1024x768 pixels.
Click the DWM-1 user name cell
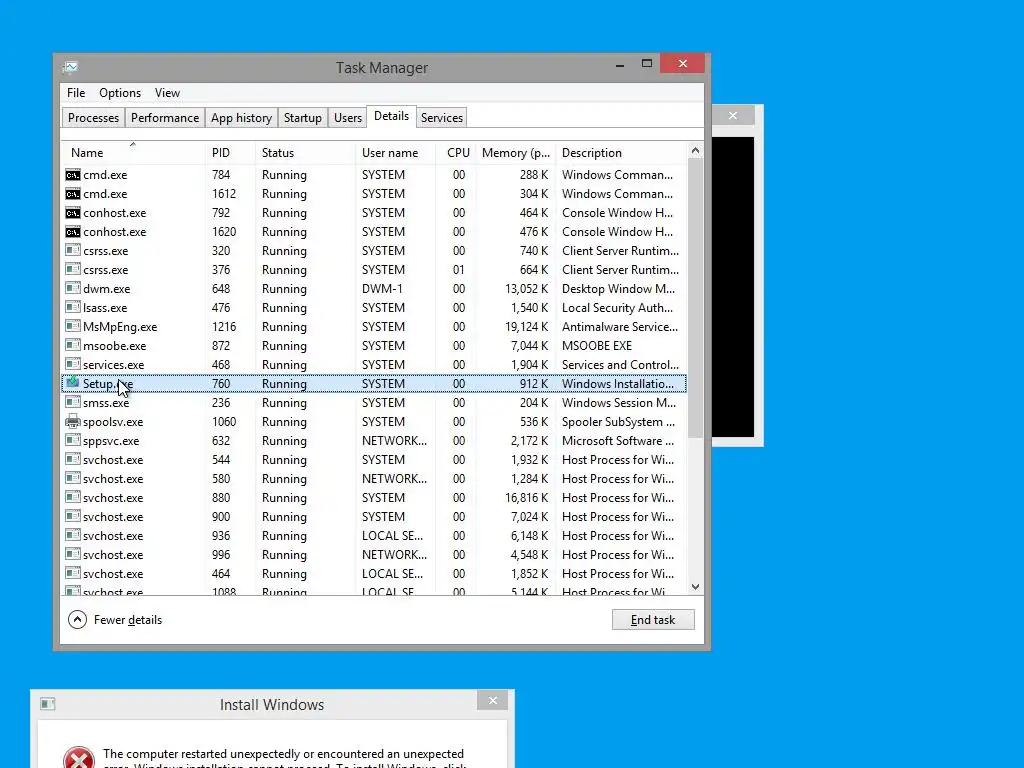click(383, 289)
